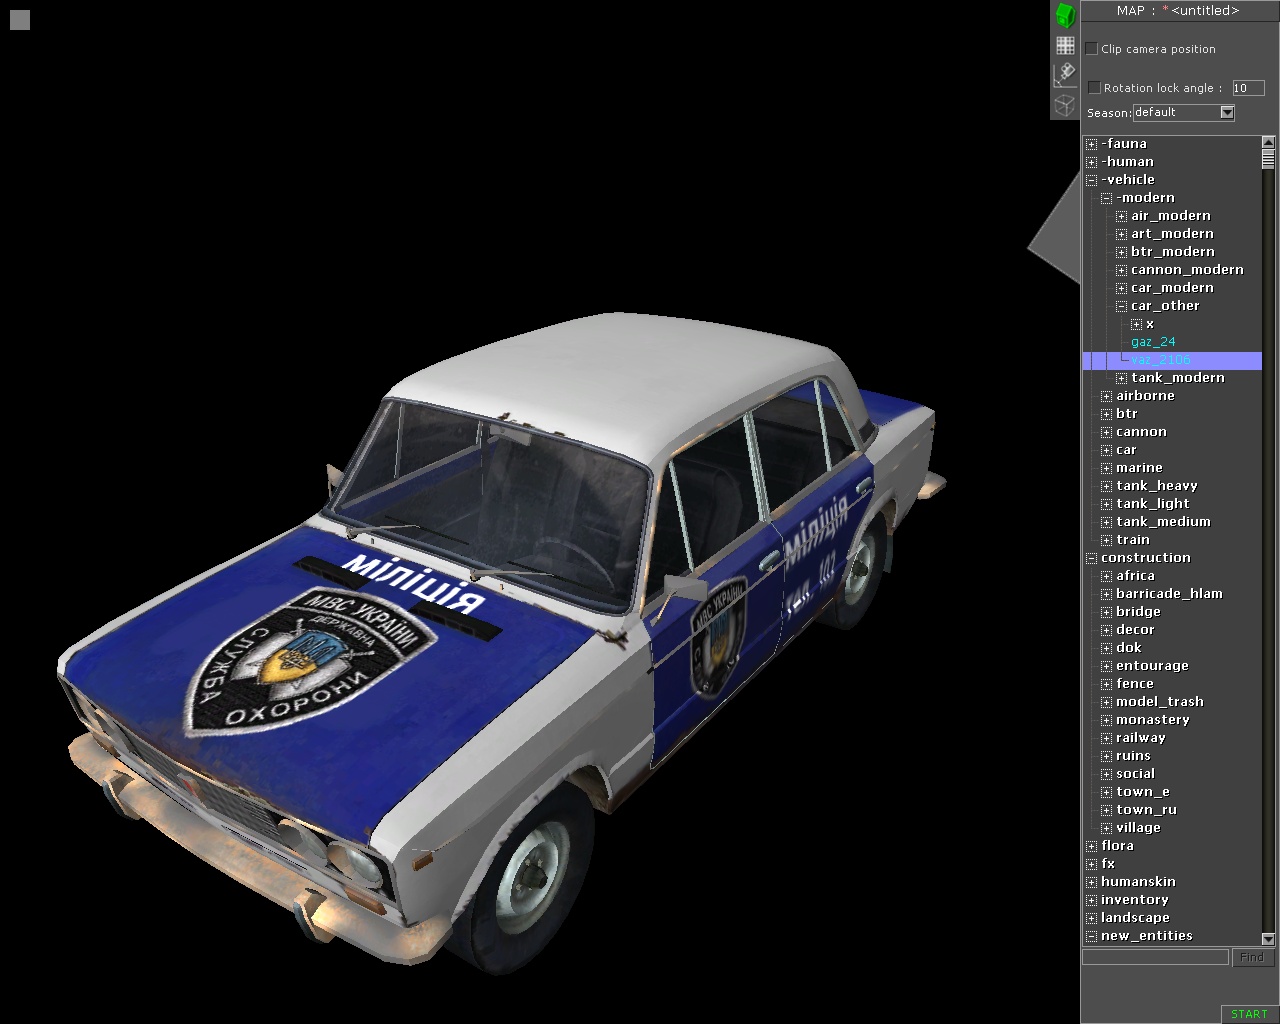Click the wireframe cube icon
The width and height of the screenshot is (1280, 1024).
1065,105
